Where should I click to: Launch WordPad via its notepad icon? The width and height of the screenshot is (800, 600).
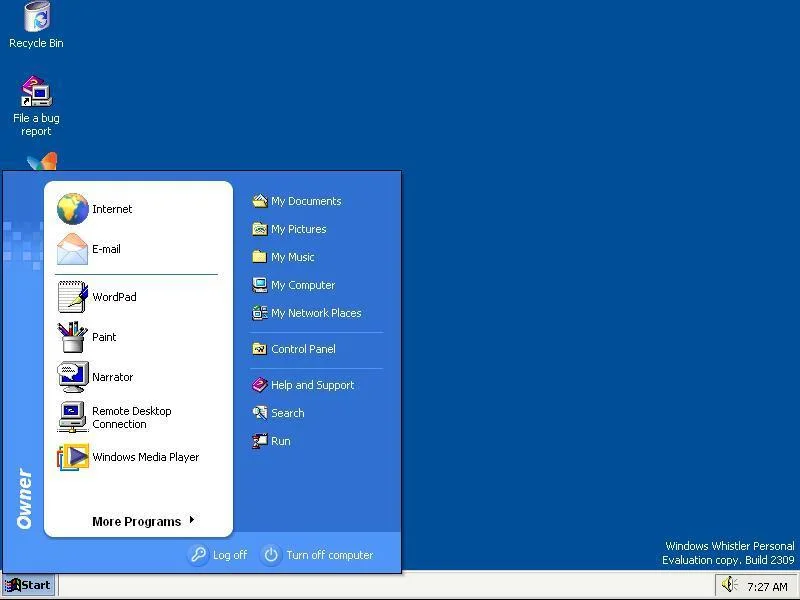72,296
